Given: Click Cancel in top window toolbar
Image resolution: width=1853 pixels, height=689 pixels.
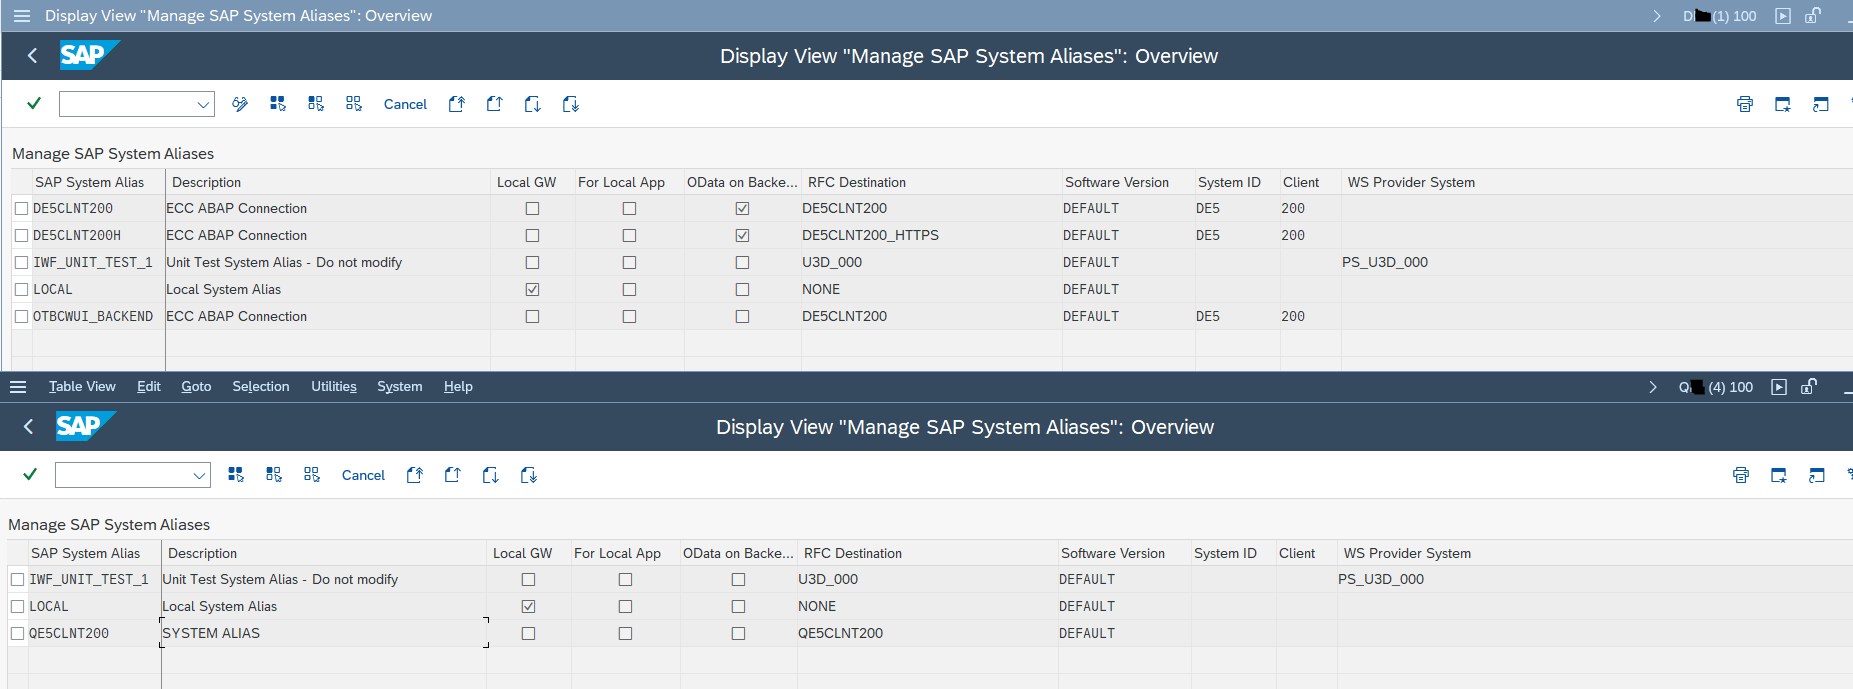Looking at the screenshot, I should (x=405, y=104).
